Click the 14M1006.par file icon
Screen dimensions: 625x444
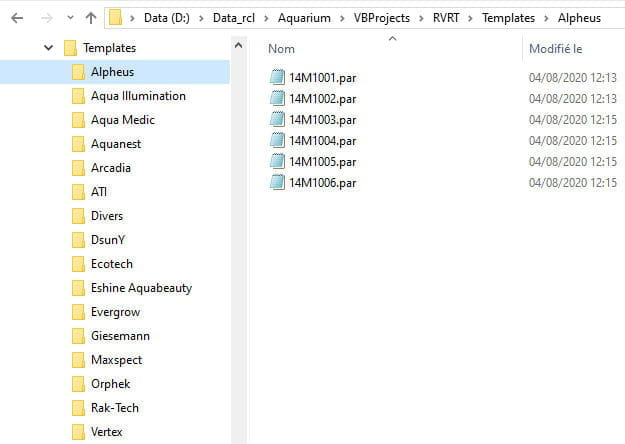[x=277, y=183]
